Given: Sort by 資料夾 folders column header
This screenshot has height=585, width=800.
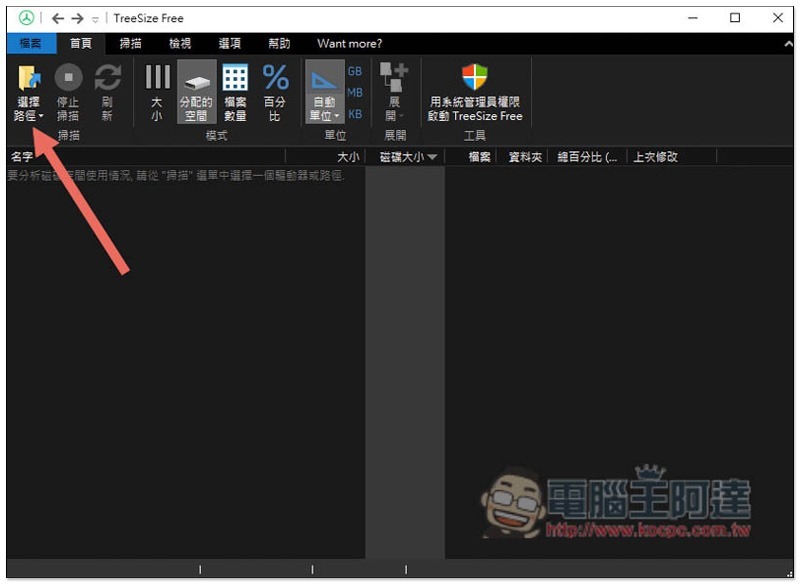Looking at the screenshot, I should coord(522,157).
